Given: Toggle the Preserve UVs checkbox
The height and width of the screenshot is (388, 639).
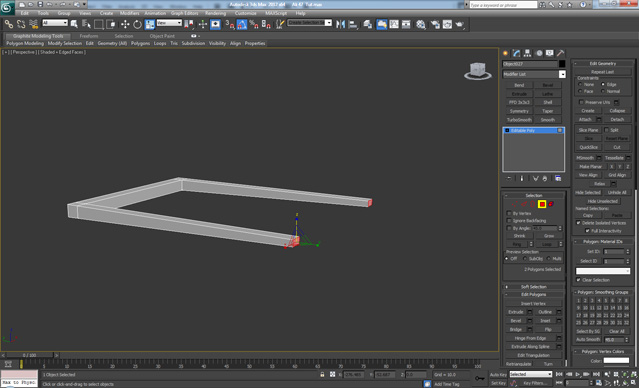Looking at the screenshot, I should [582, 102].
